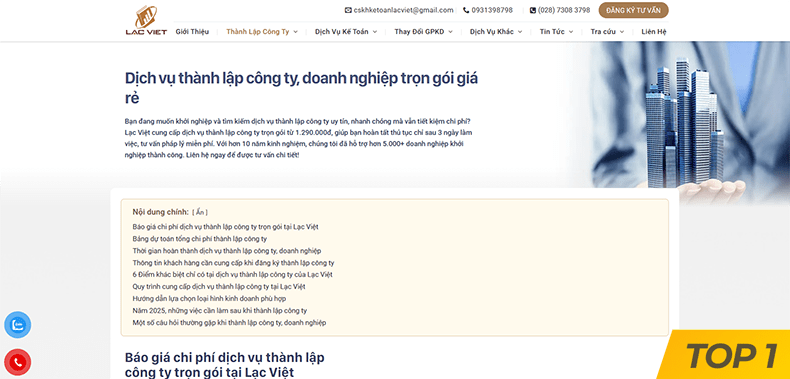Open the Dịch Vụ Khác dropdown

(x=496, y=31)
